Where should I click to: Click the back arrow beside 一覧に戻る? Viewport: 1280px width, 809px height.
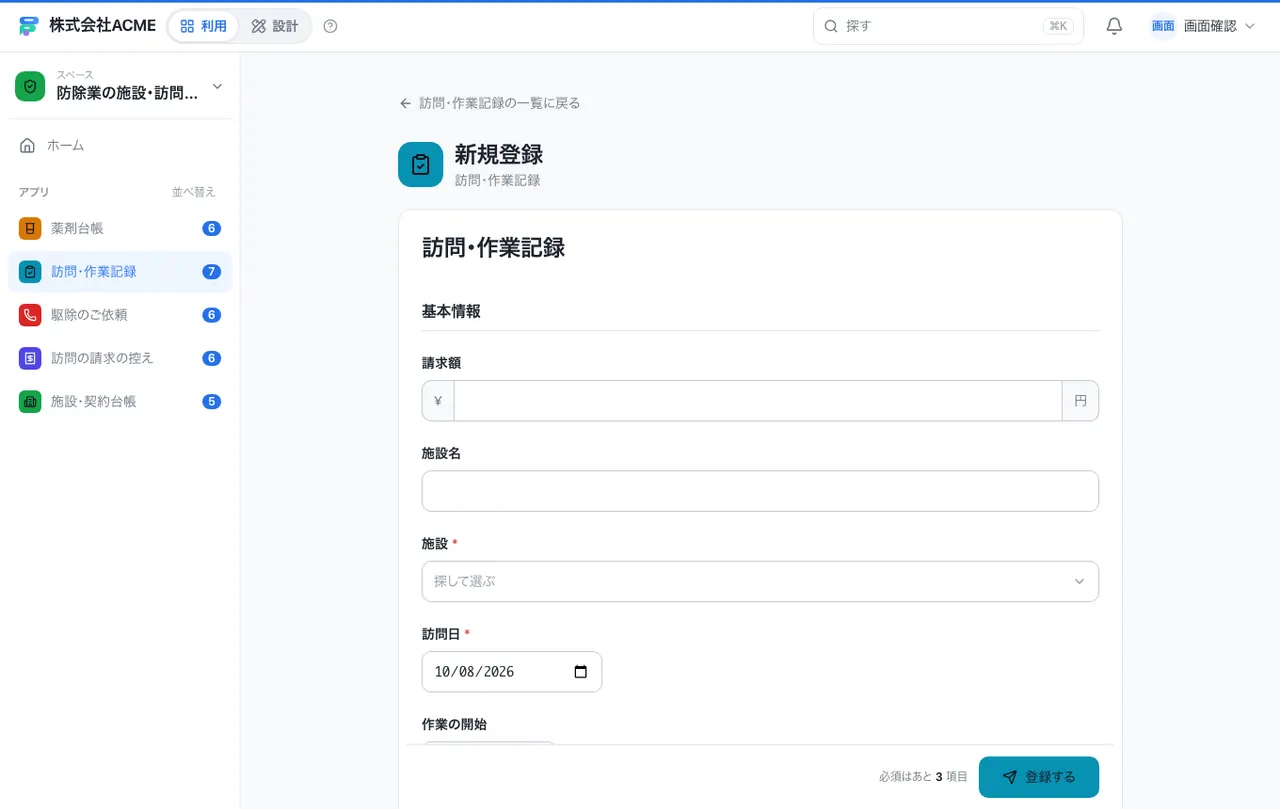pos(405,103)
